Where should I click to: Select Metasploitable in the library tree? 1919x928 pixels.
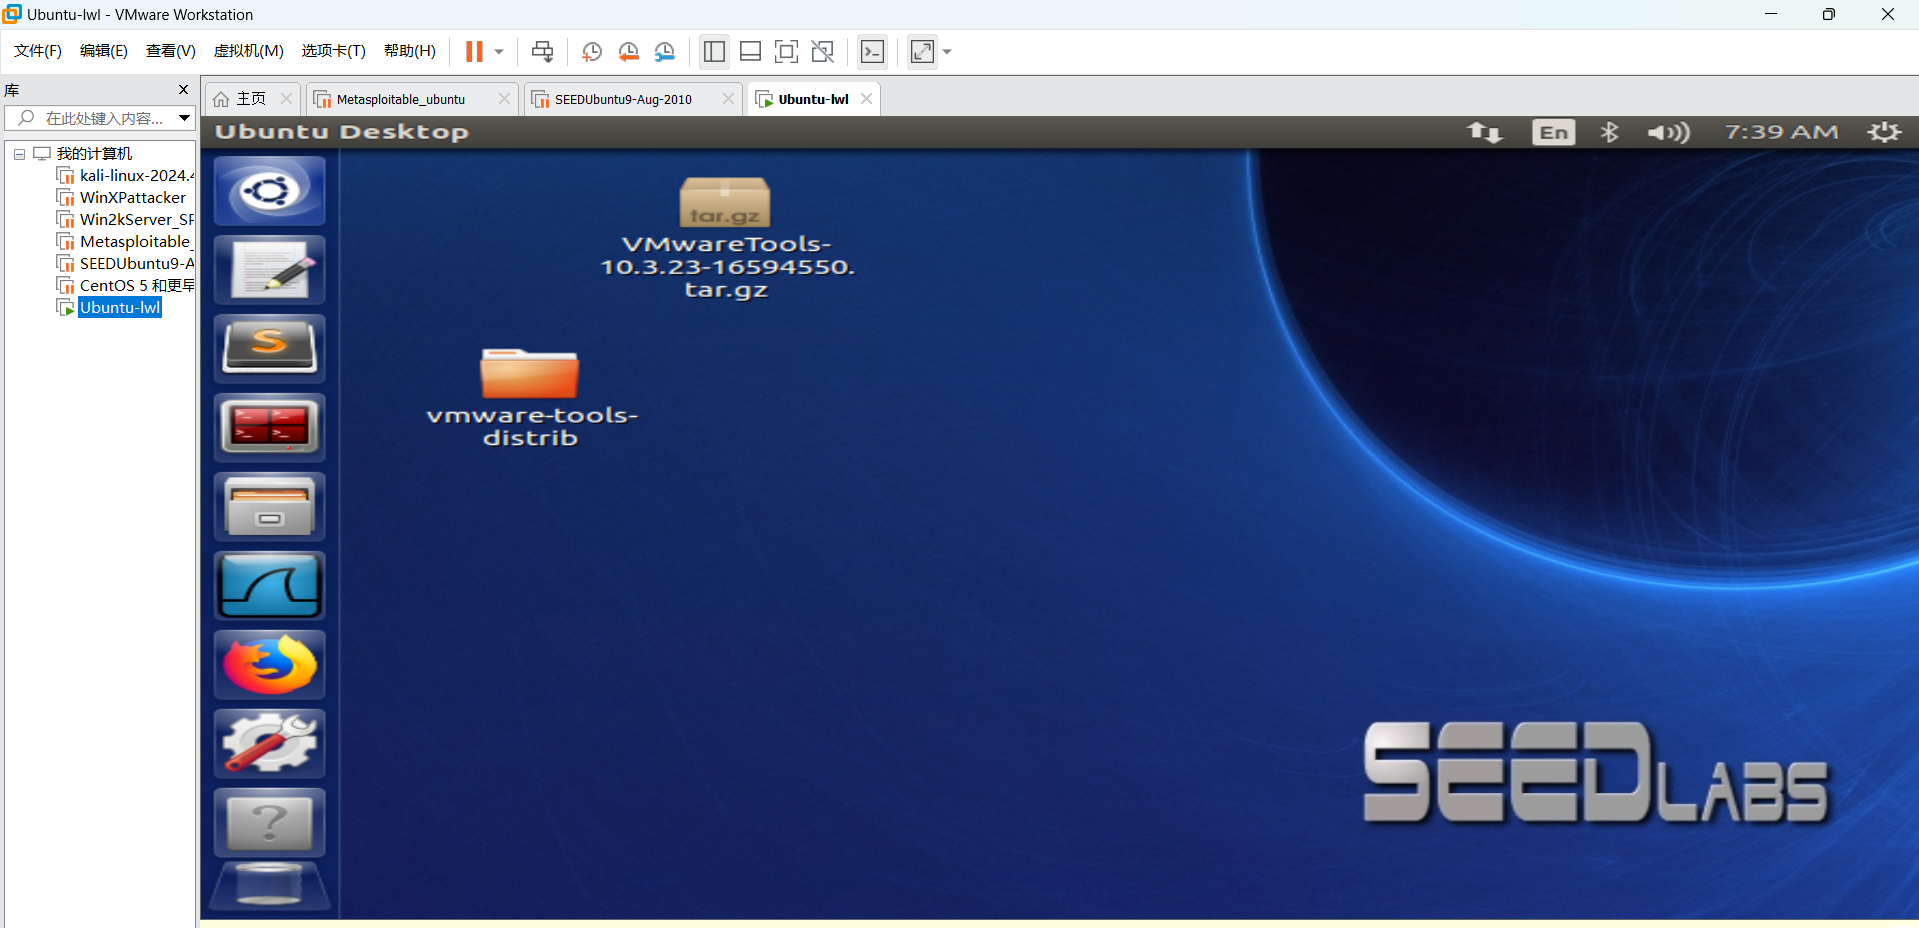126,242
